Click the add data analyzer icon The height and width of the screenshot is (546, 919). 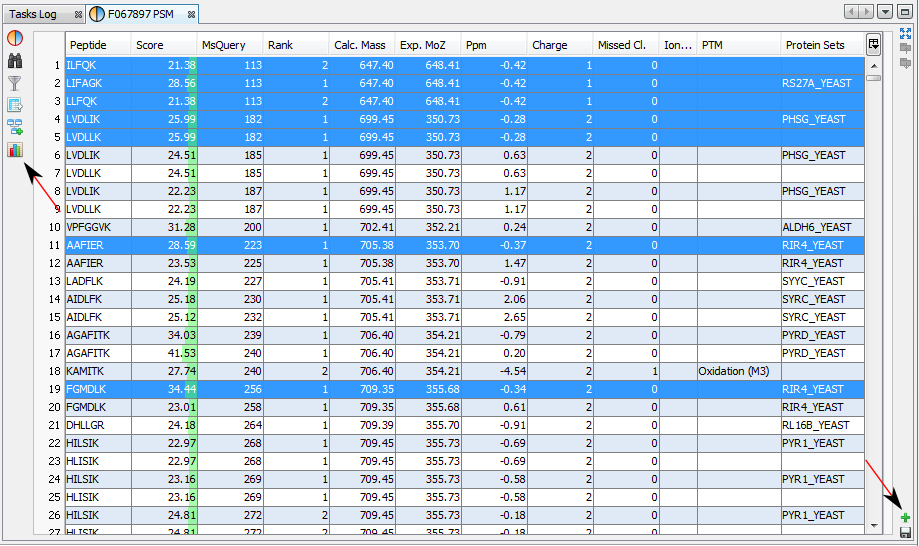(x=15, y=127)
